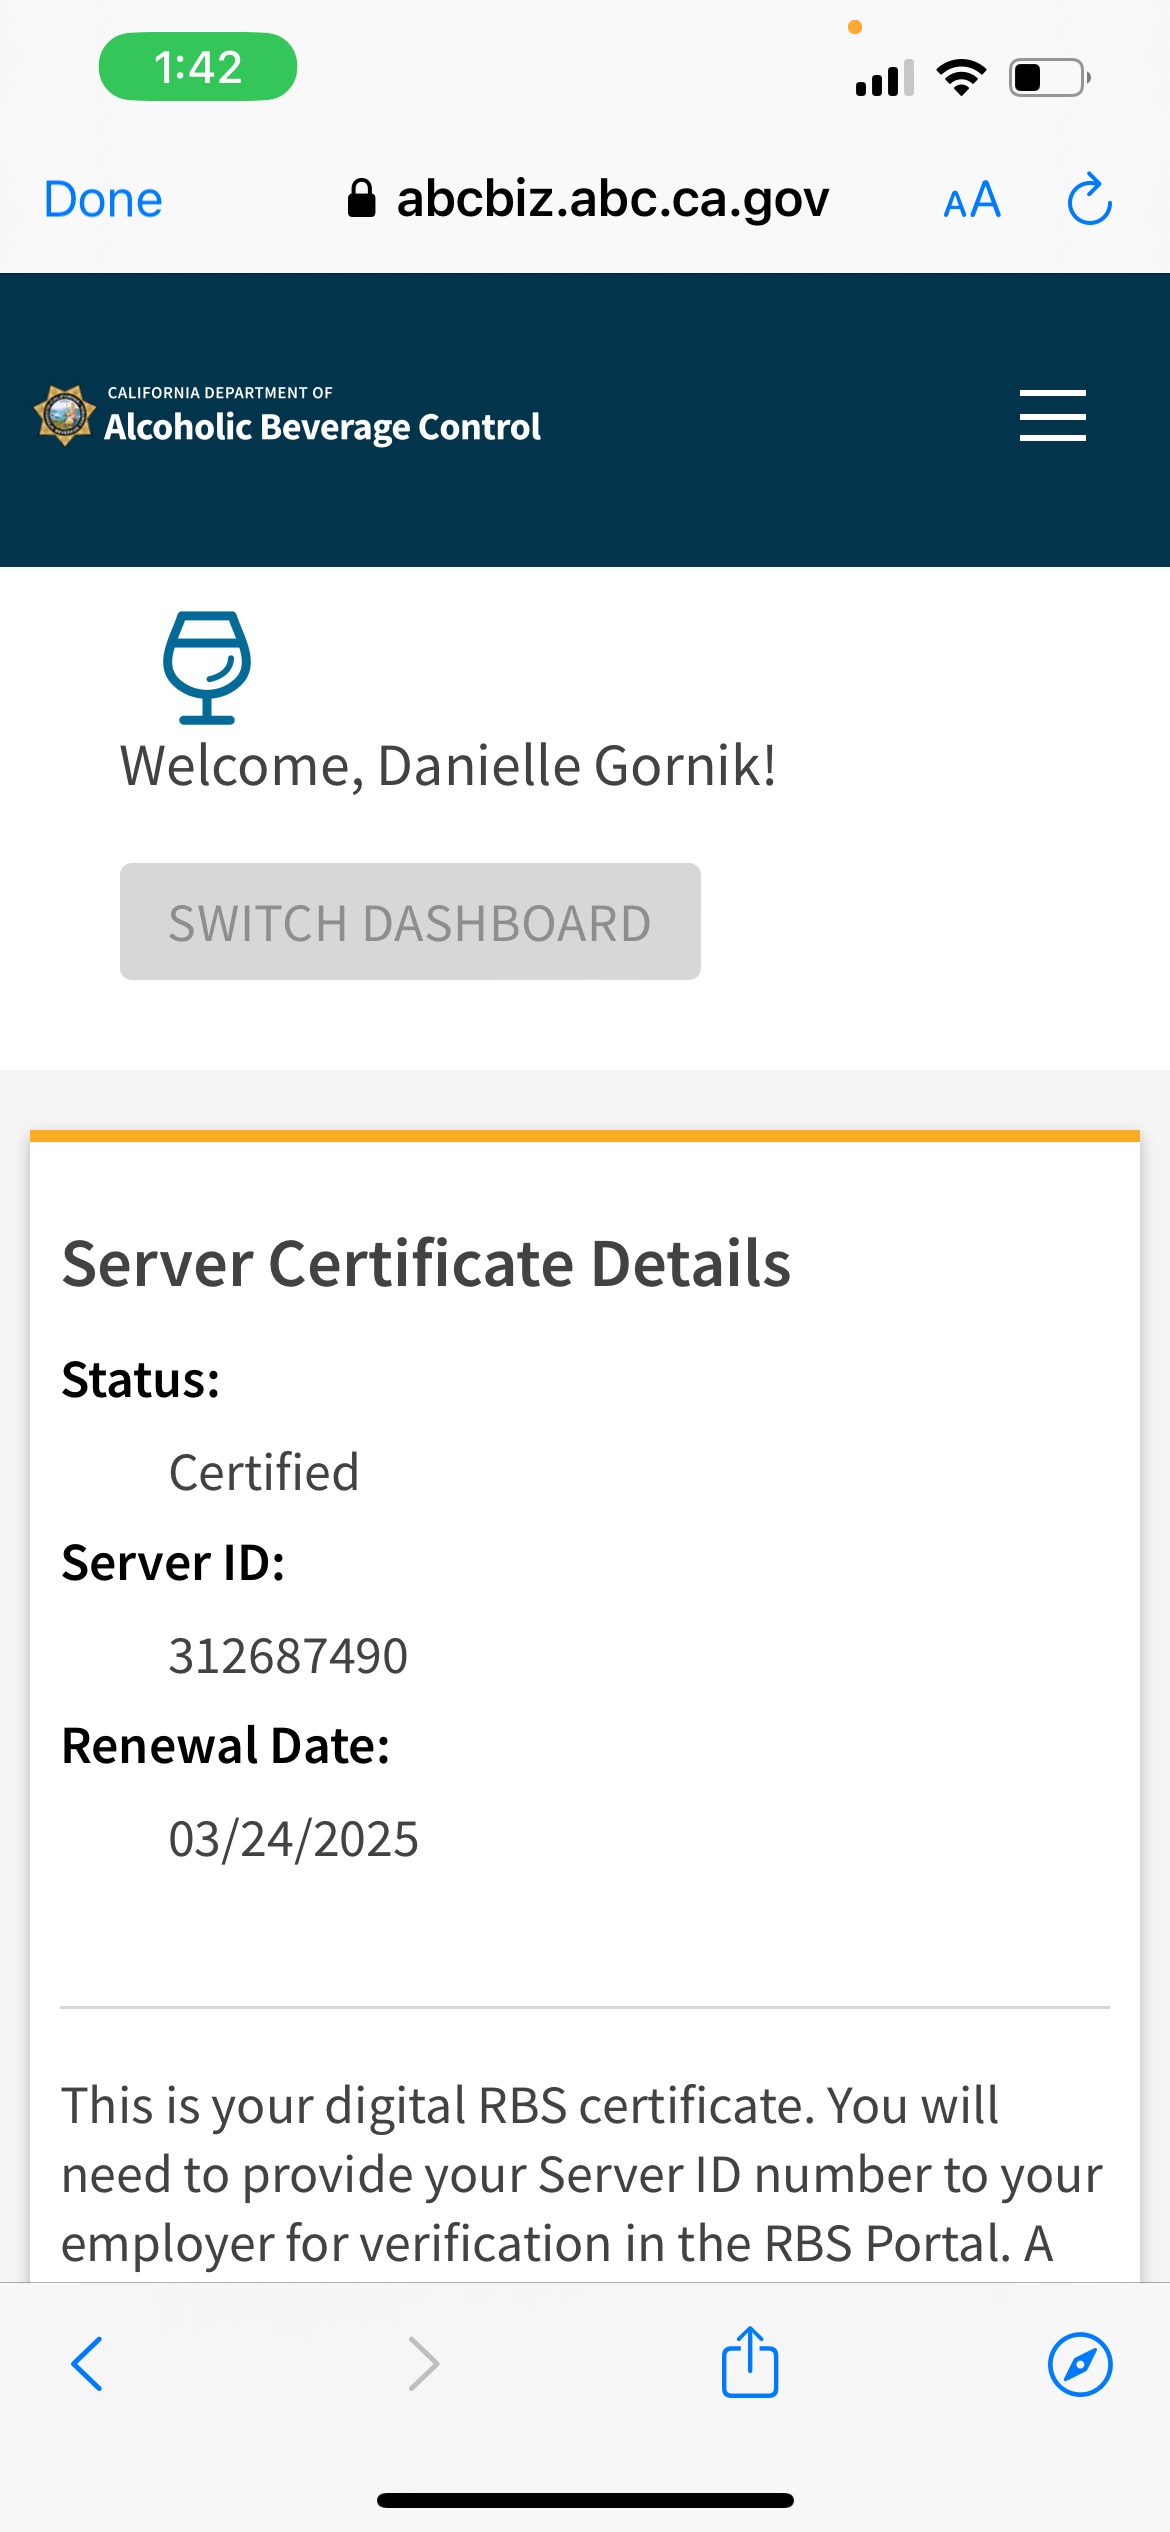Go back using the left chevron
Image resolution: width=1170 pixels, height=2532 pixels.
coord(87,2364)
